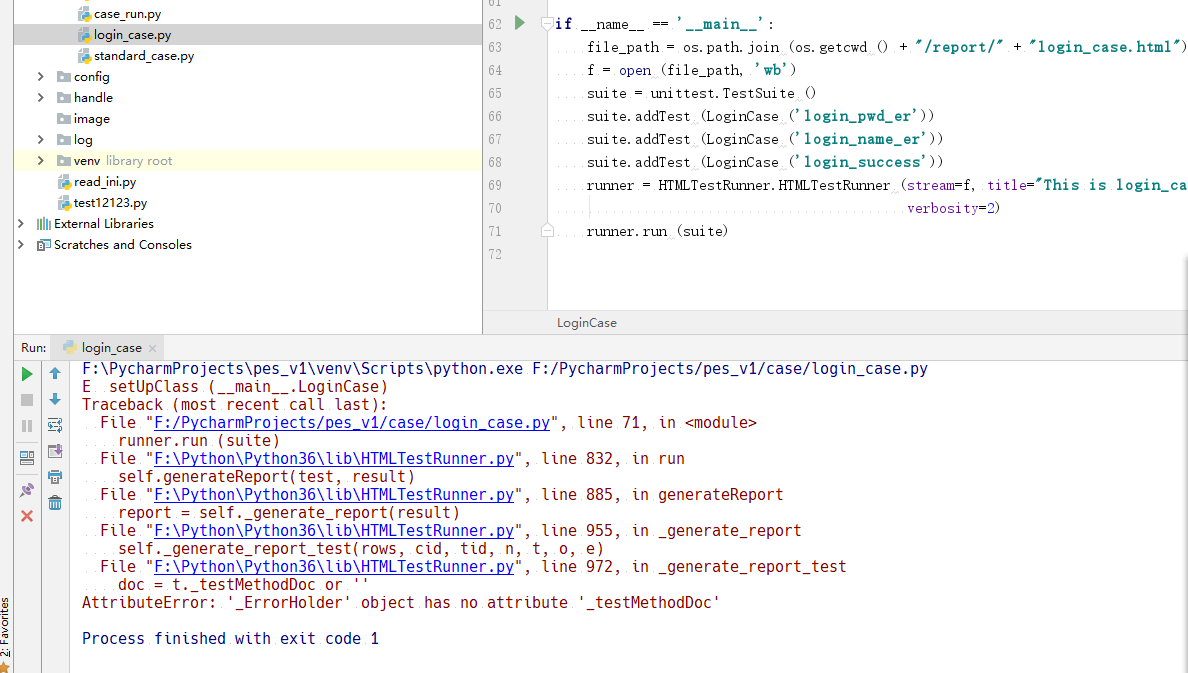Jump up the stack trace with the up arrow
The height and width of the screenshot is (673, 1188).
[x=55, y=373]
